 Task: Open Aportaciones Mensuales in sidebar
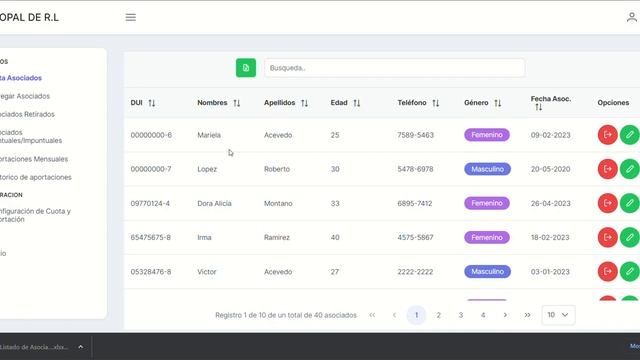click(x=34, y=159)
